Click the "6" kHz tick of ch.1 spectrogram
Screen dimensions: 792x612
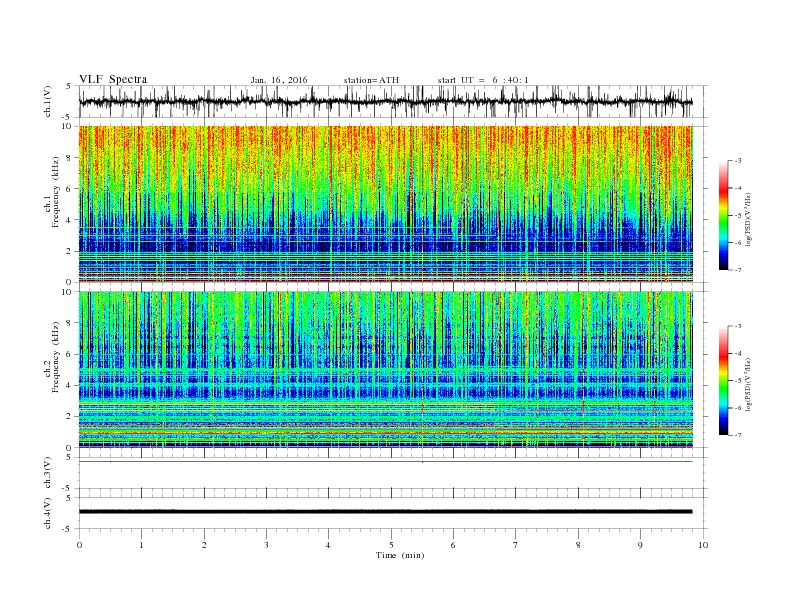pos(69,189)
